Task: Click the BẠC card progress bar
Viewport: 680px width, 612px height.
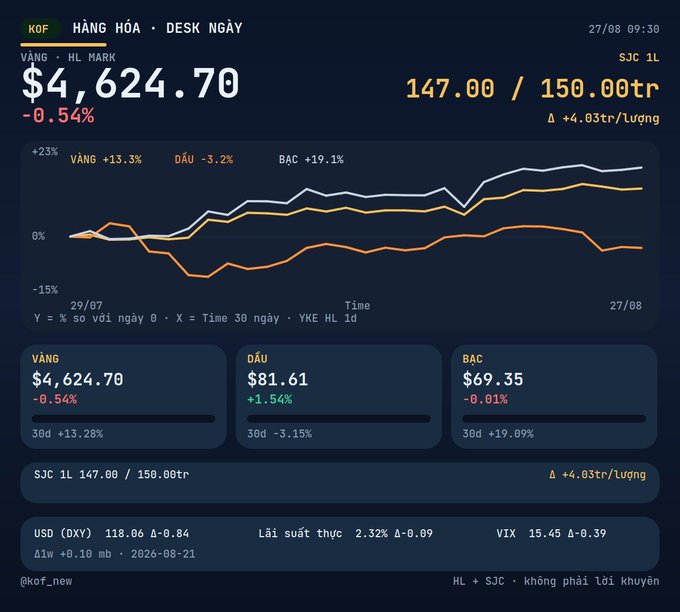Action: point(554,419)
